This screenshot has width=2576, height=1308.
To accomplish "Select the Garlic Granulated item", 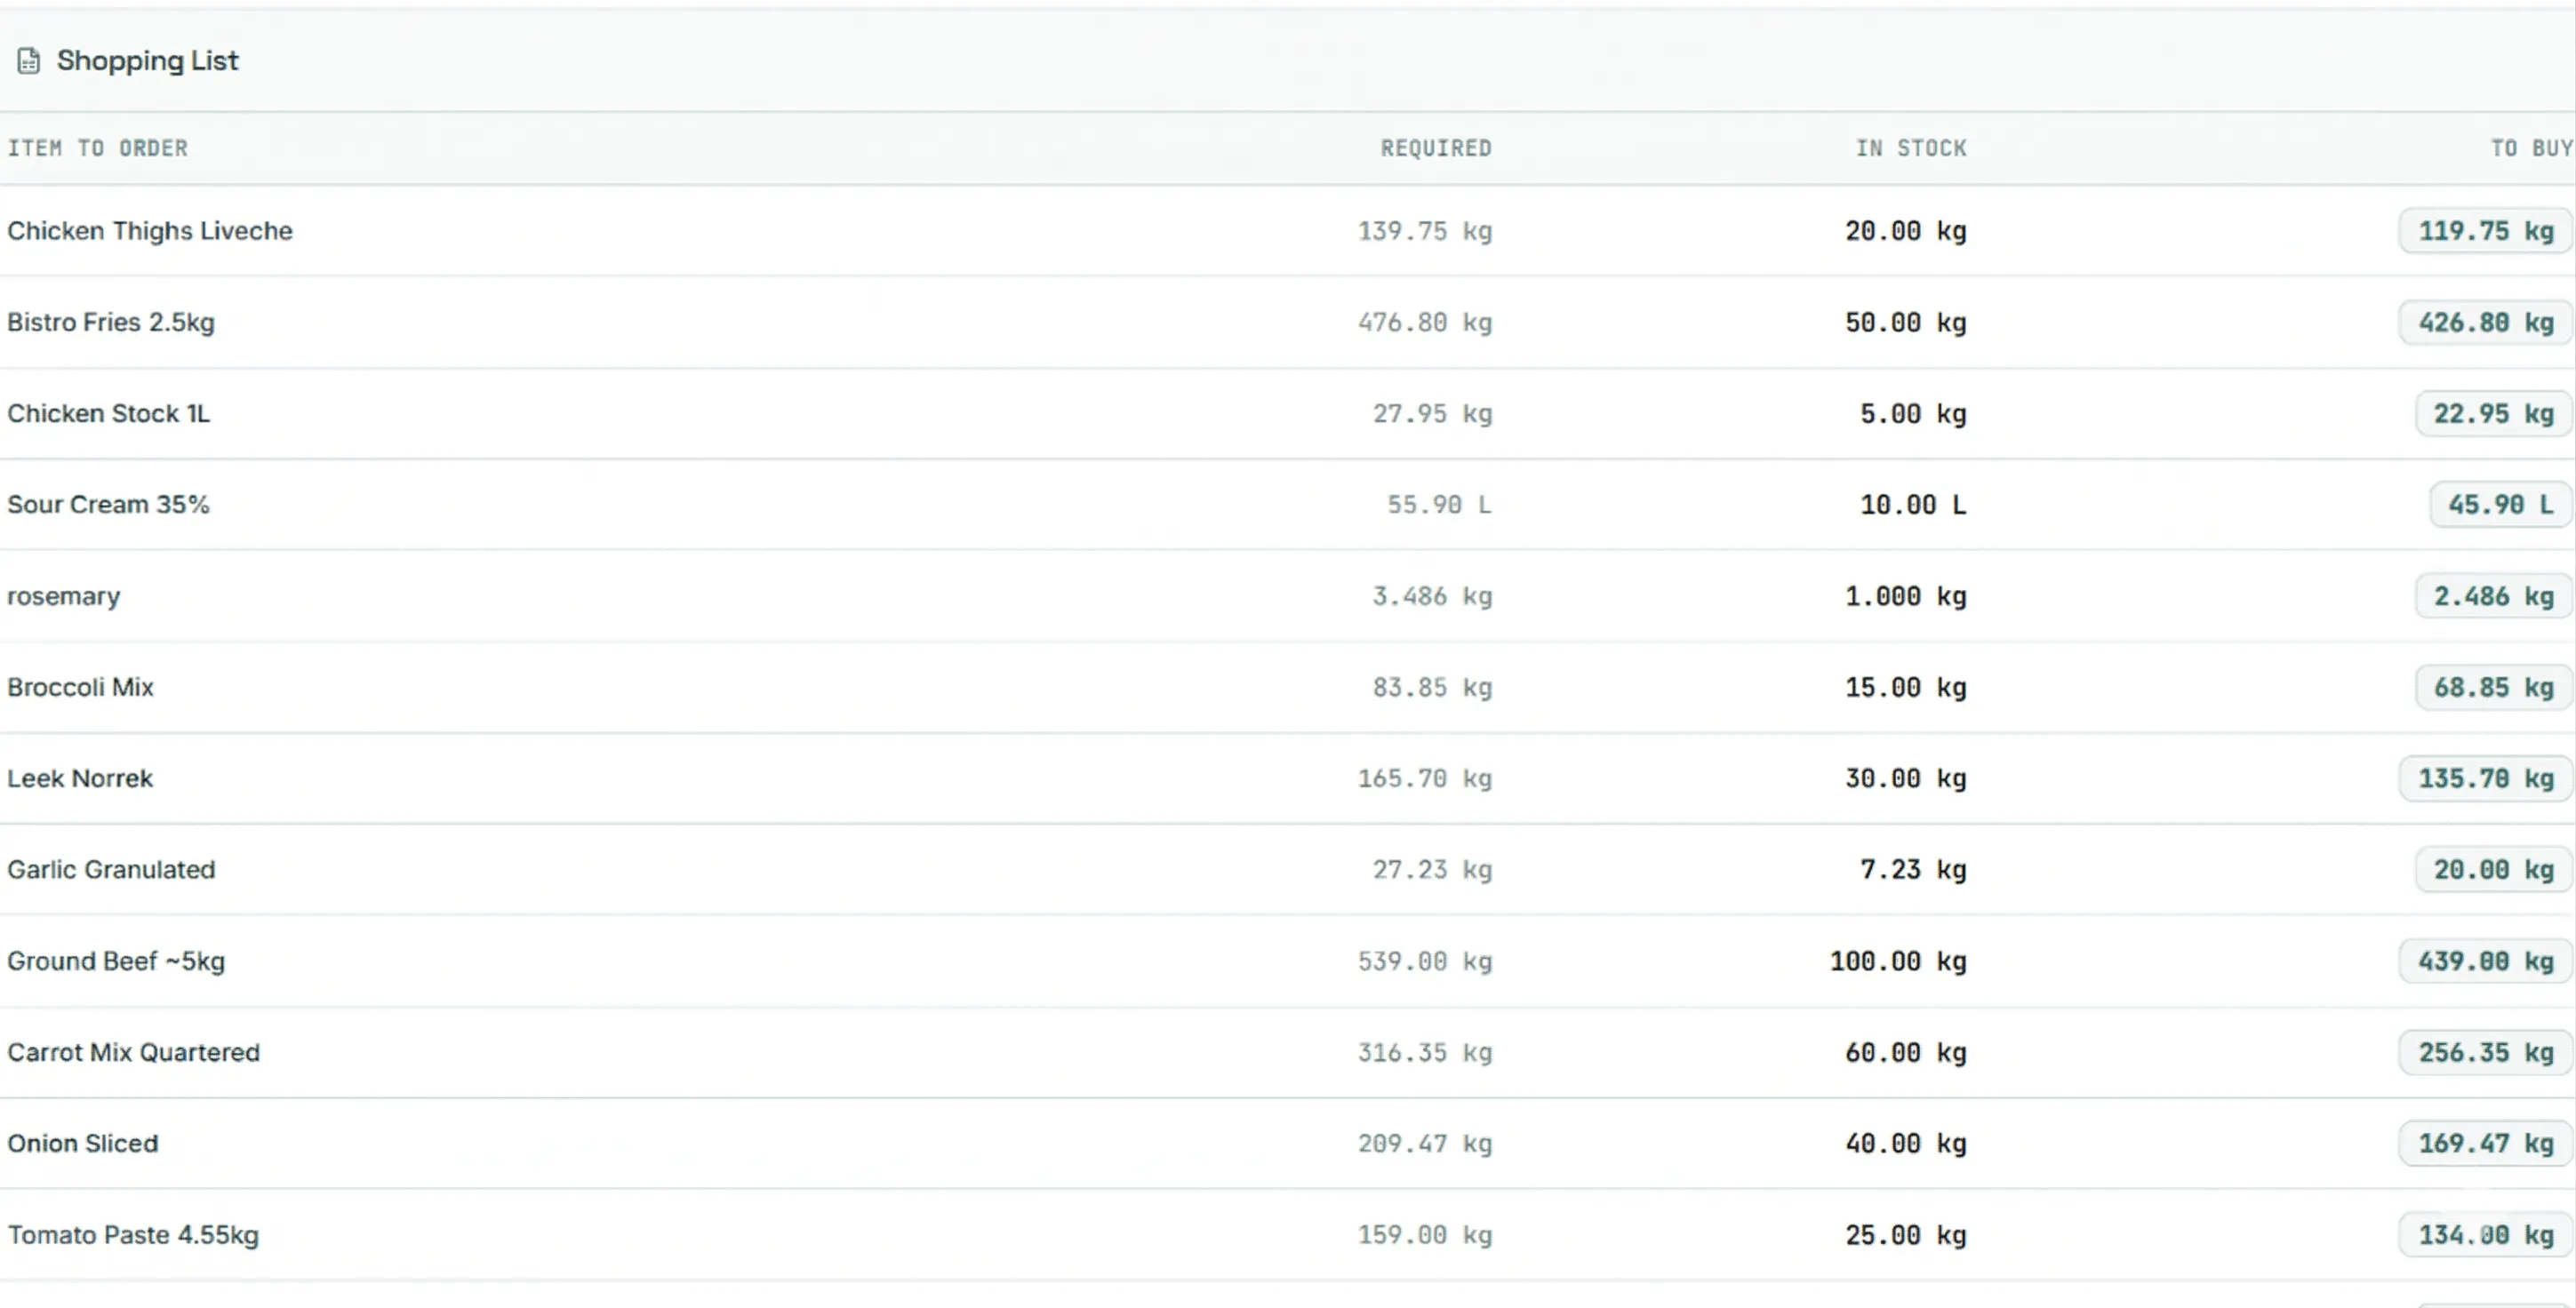I will coord(111,869).
